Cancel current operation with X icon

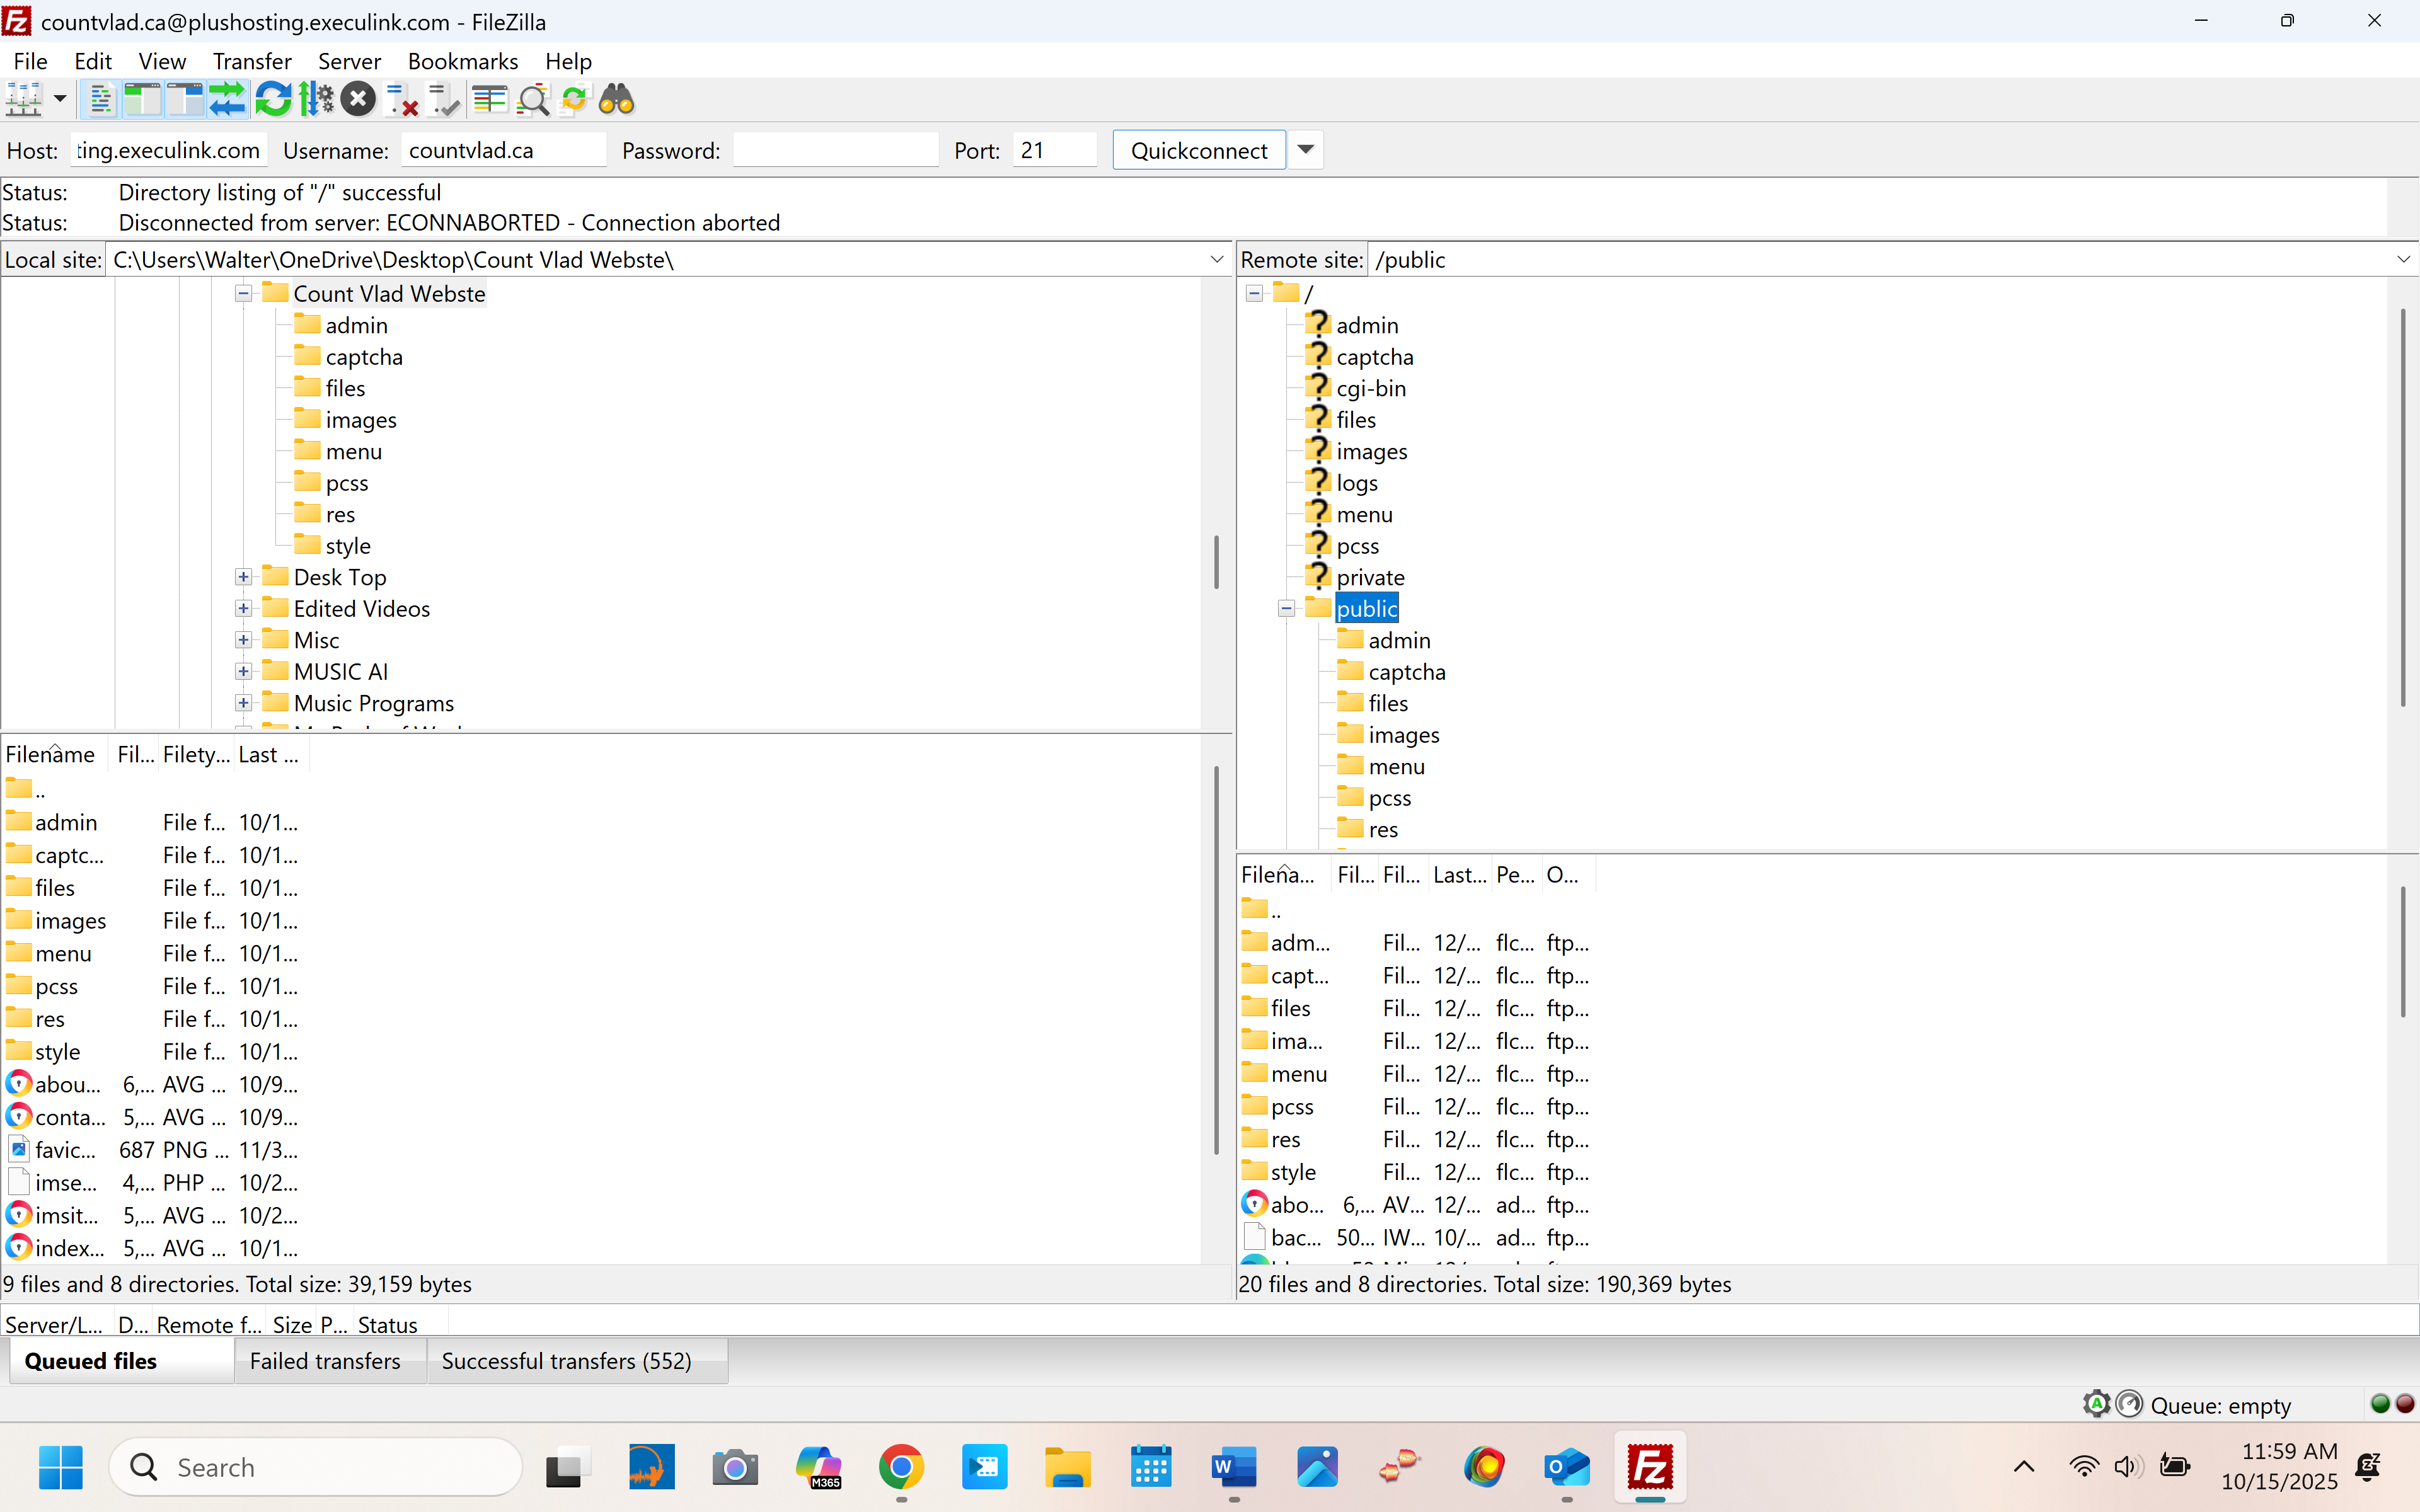[358, 99]
